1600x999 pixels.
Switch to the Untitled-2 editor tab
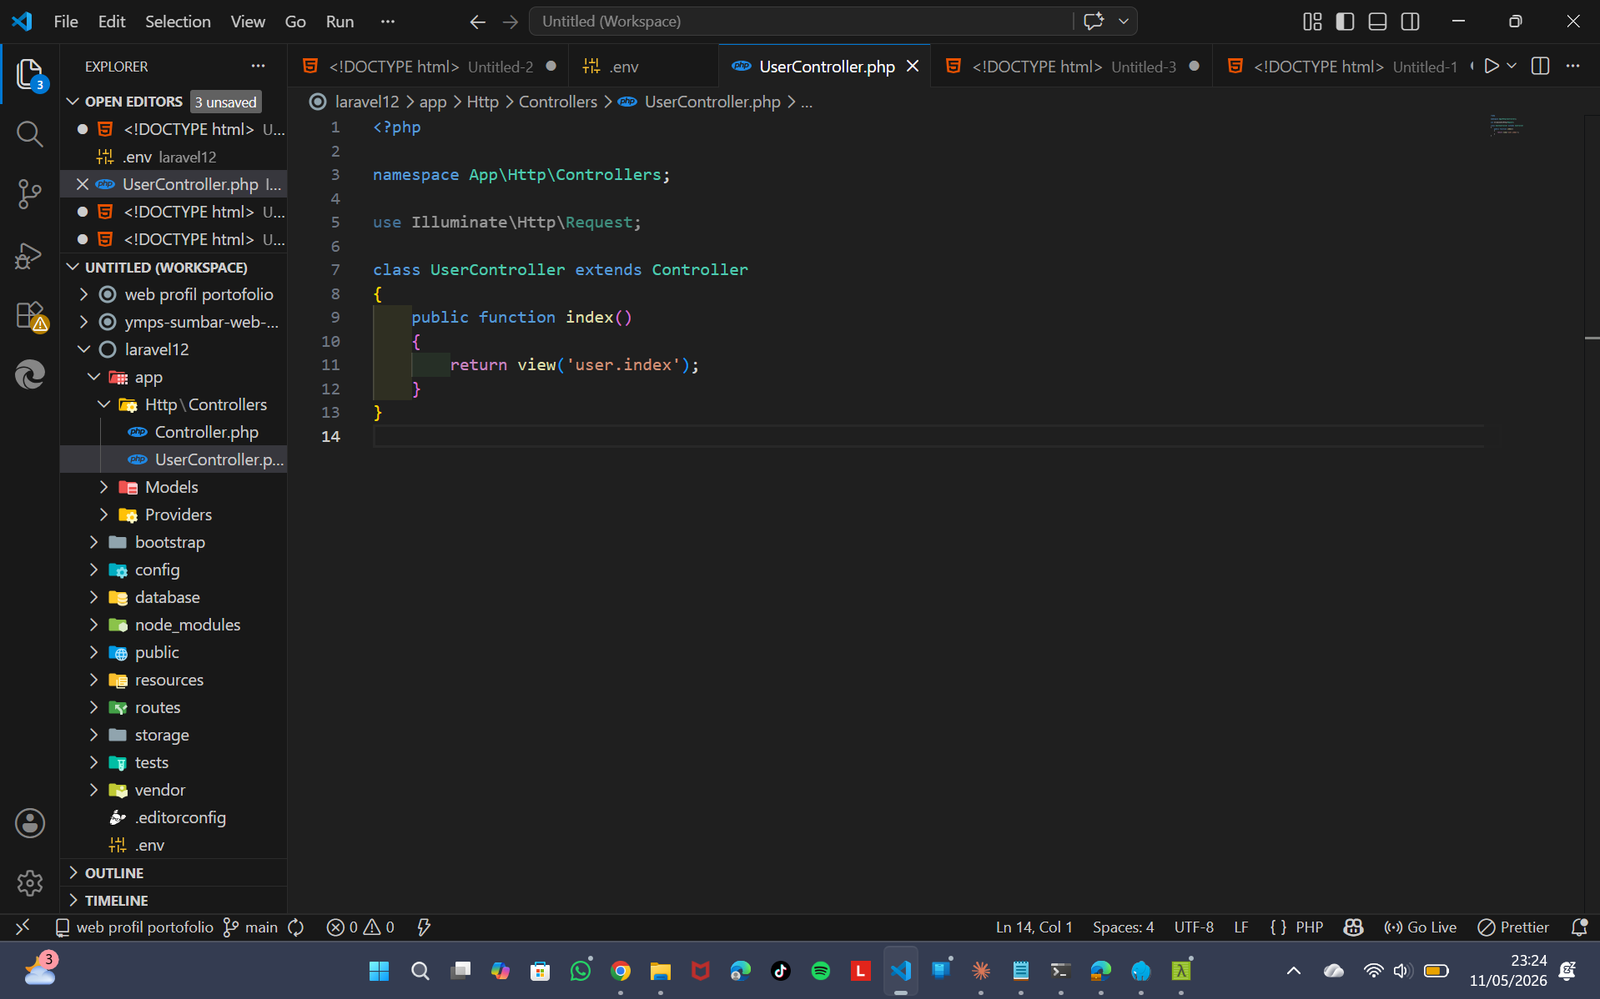429,66
